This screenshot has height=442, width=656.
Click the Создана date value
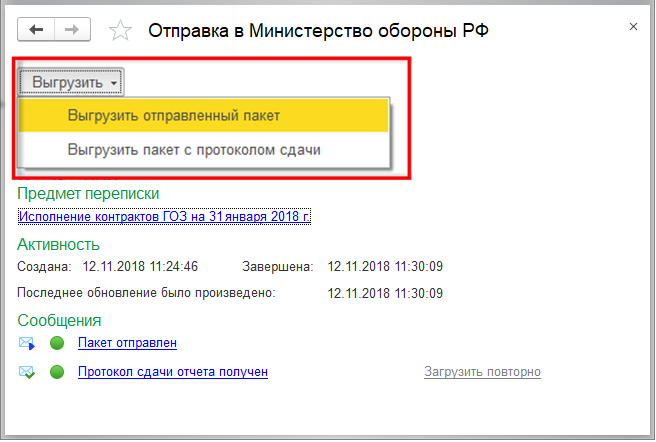(140, 267)
